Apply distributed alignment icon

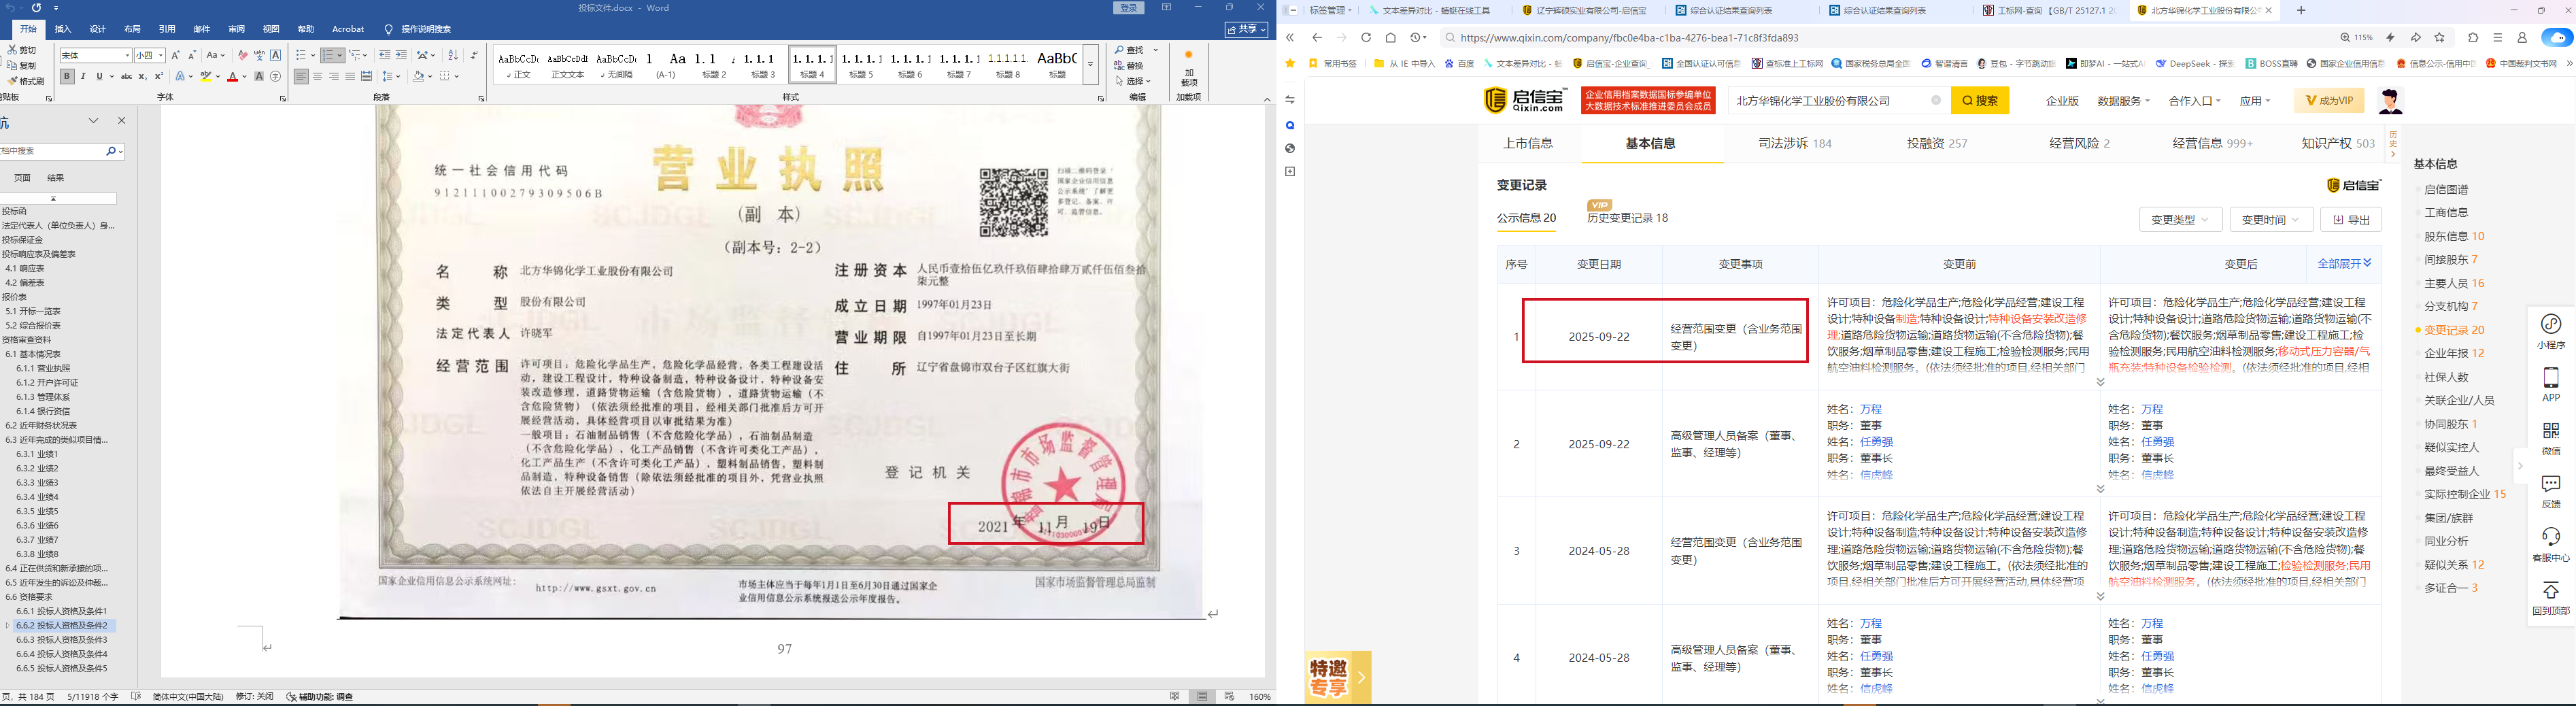pyautogui.click(x=367, y=76)
